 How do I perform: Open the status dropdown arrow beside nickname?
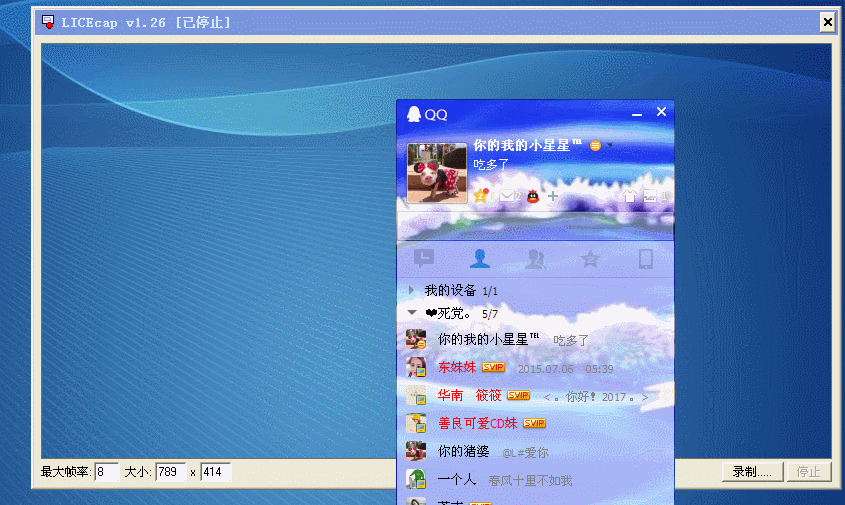609,145
